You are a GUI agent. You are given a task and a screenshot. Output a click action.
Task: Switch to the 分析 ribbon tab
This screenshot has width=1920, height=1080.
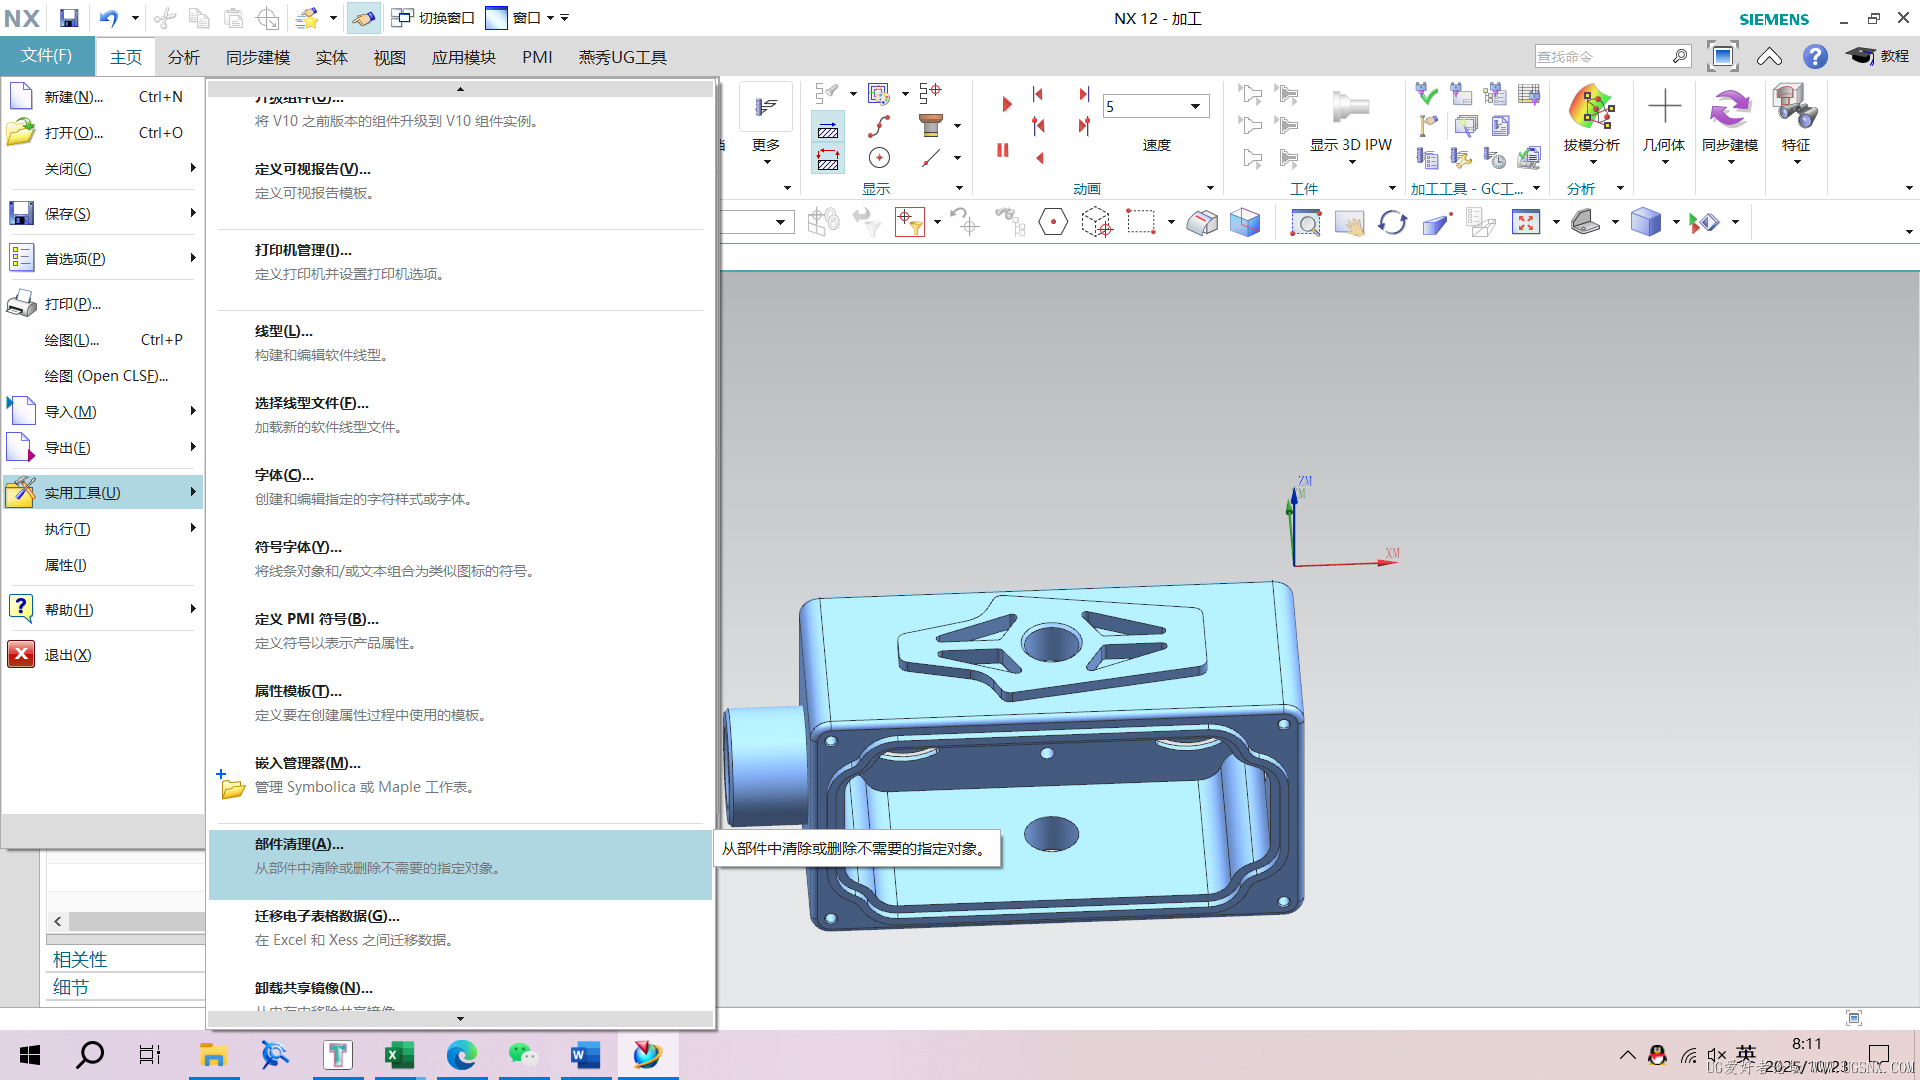point(183,57)
